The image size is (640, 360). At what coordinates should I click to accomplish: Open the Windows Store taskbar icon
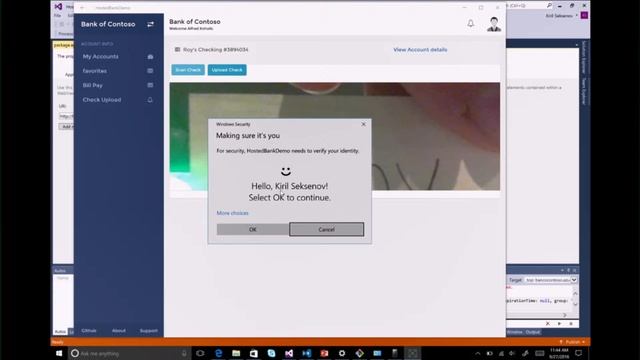[253, 353]
